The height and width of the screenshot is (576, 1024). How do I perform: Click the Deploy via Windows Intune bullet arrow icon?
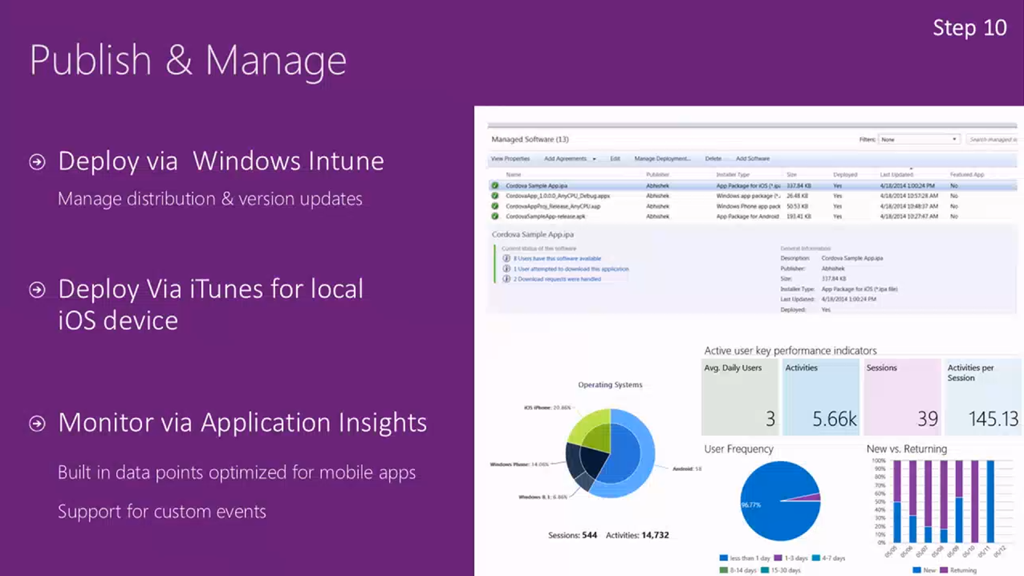click(x=37, y=161)
